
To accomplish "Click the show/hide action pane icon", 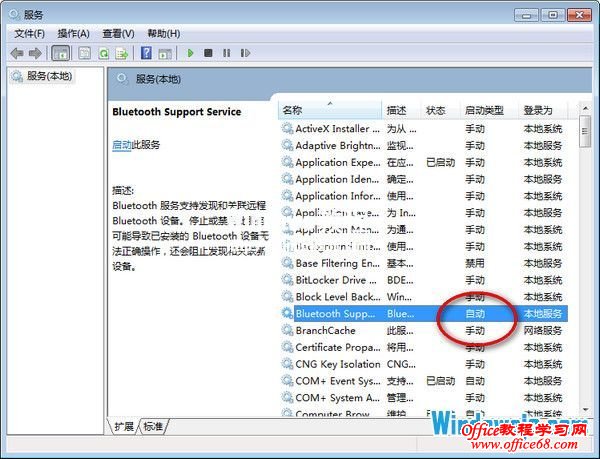I will [x=165, y=54].
